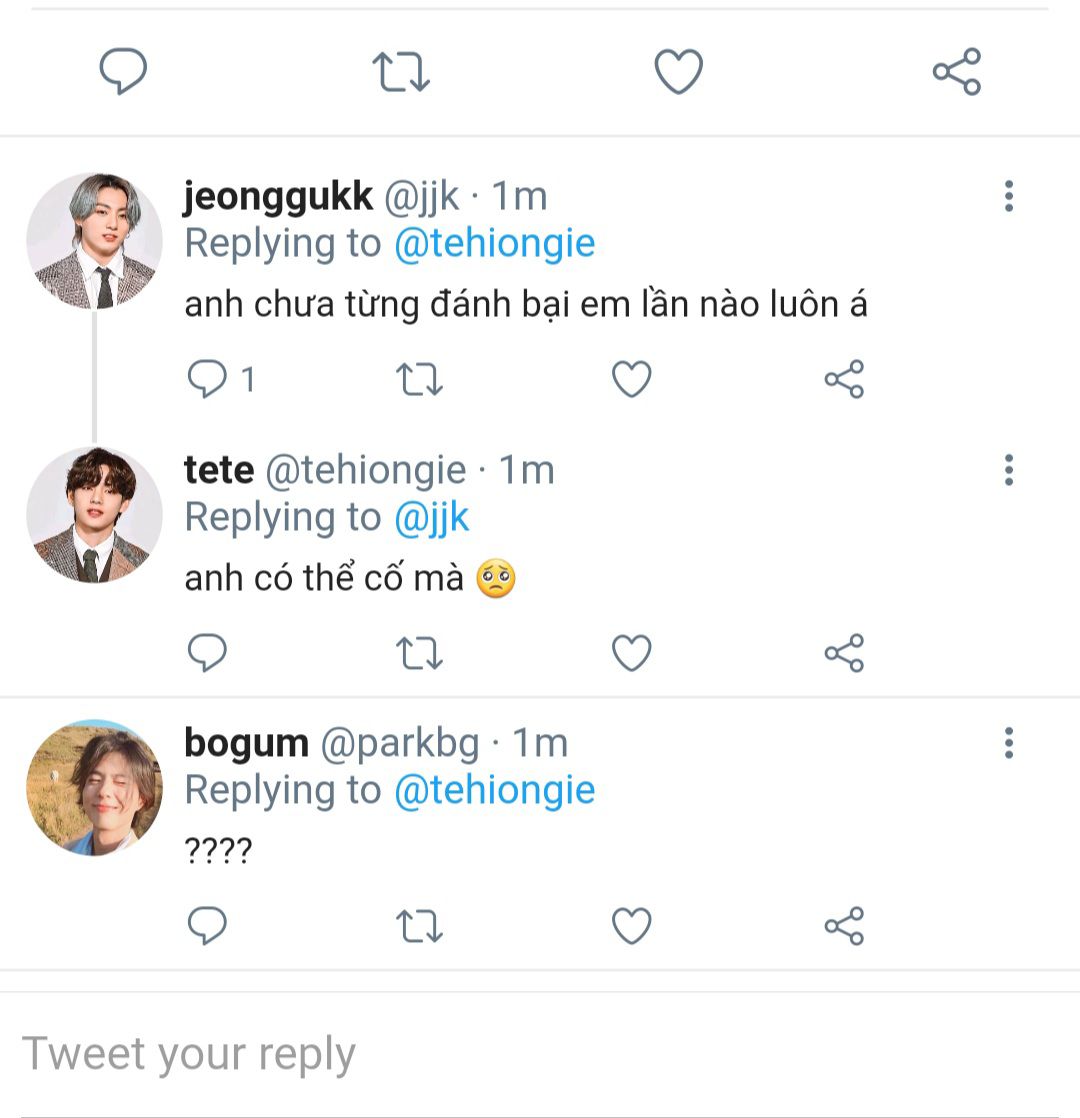Open @tehiongie link in jeonggukk's reply
1080x1118 pixels.
click(494, 244)
